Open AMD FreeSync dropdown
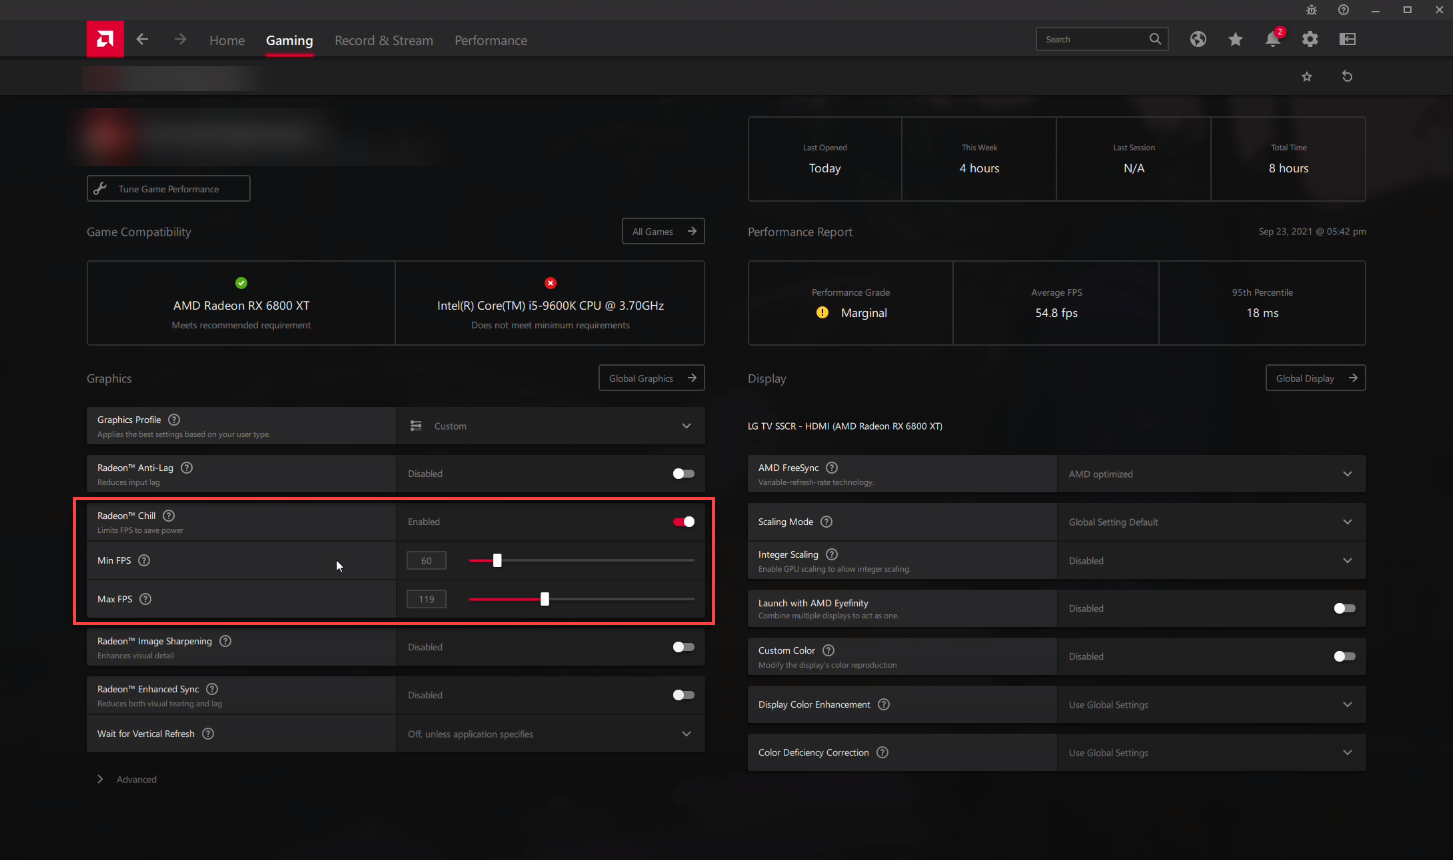The height and width of the screenshot is (860, 1453). tap(1211, 474)
